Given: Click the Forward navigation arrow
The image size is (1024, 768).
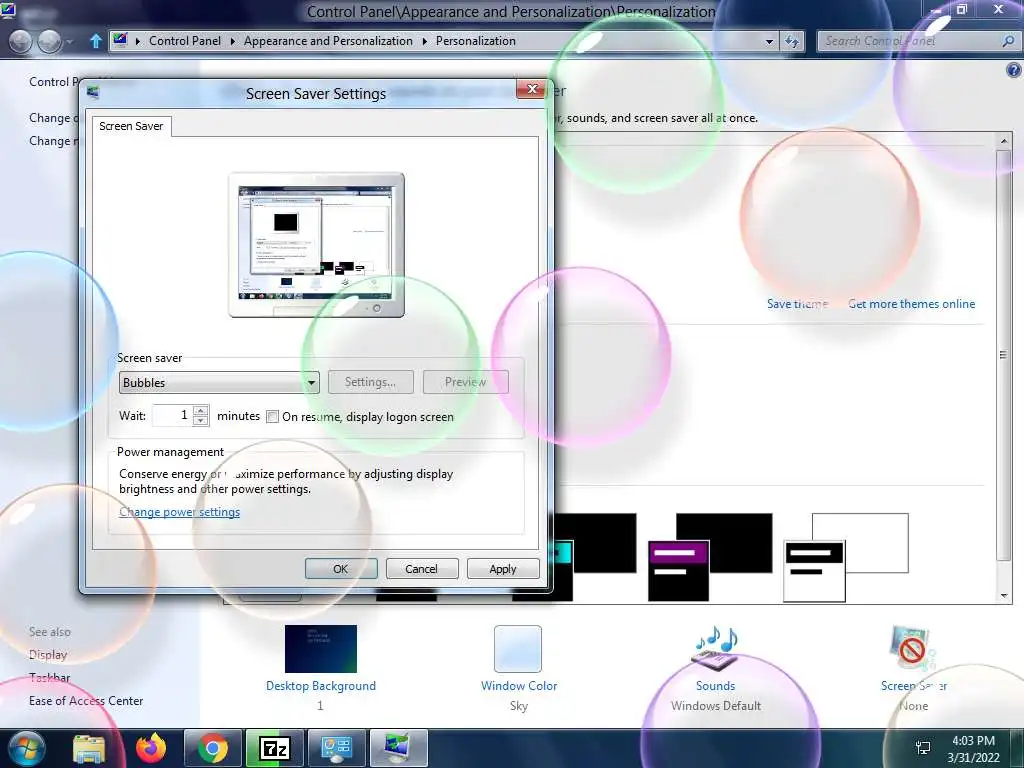Looking at the screenshot, I should point(50,41).
